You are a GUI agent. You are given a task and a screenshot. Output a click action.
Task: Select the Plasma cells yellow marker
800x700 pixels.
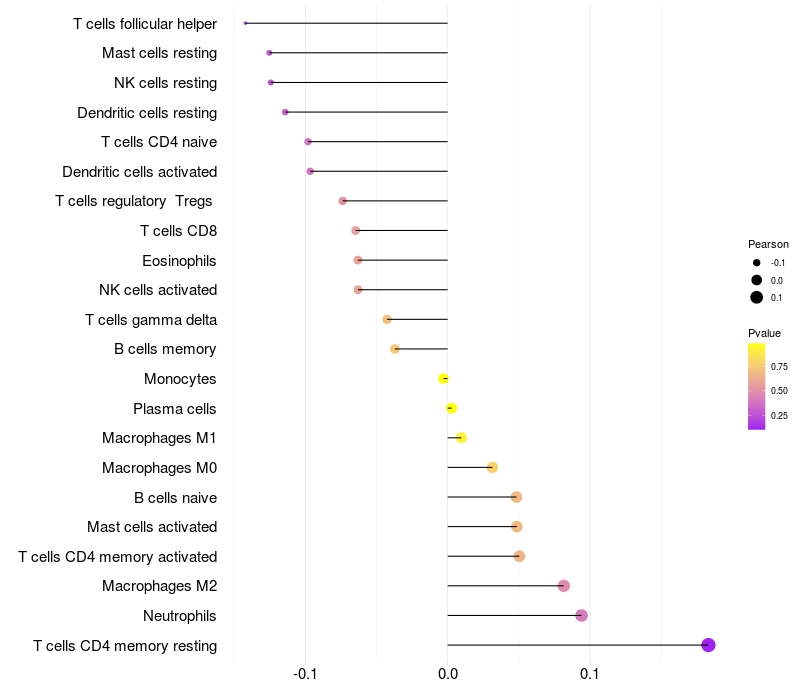pyautogui.click(x=451, y=408)
